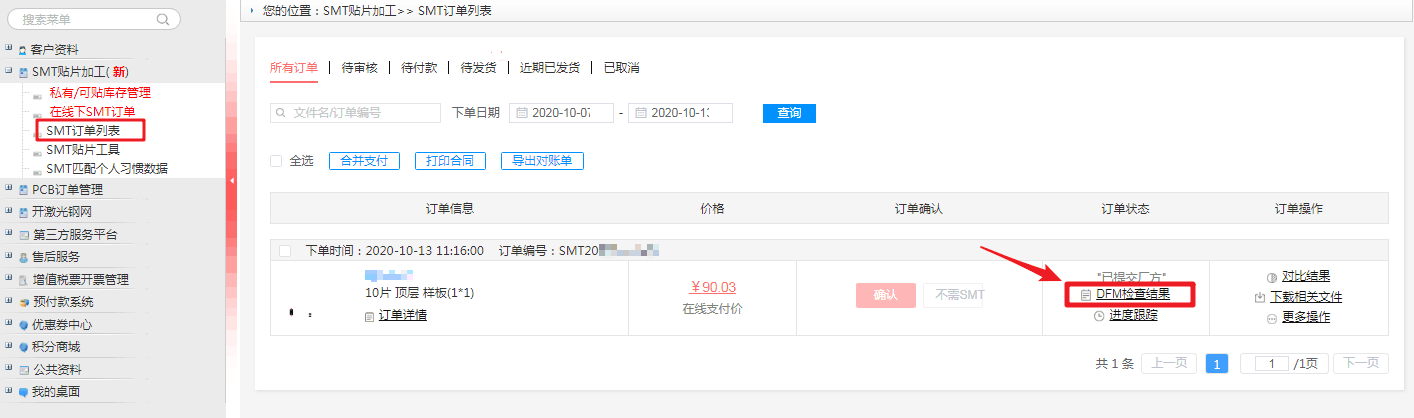Click the ellipsis icon beside 更多操作
Viewport: 1414px width, 418px height.
[x=1272, y=317]
